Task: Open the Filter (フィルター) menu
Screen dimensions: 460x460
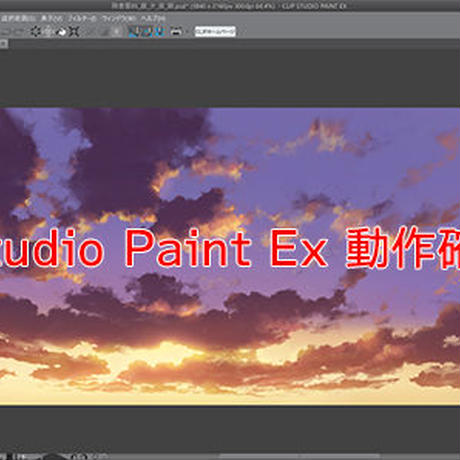Action: pyautogui.click(x=82, y=18)
